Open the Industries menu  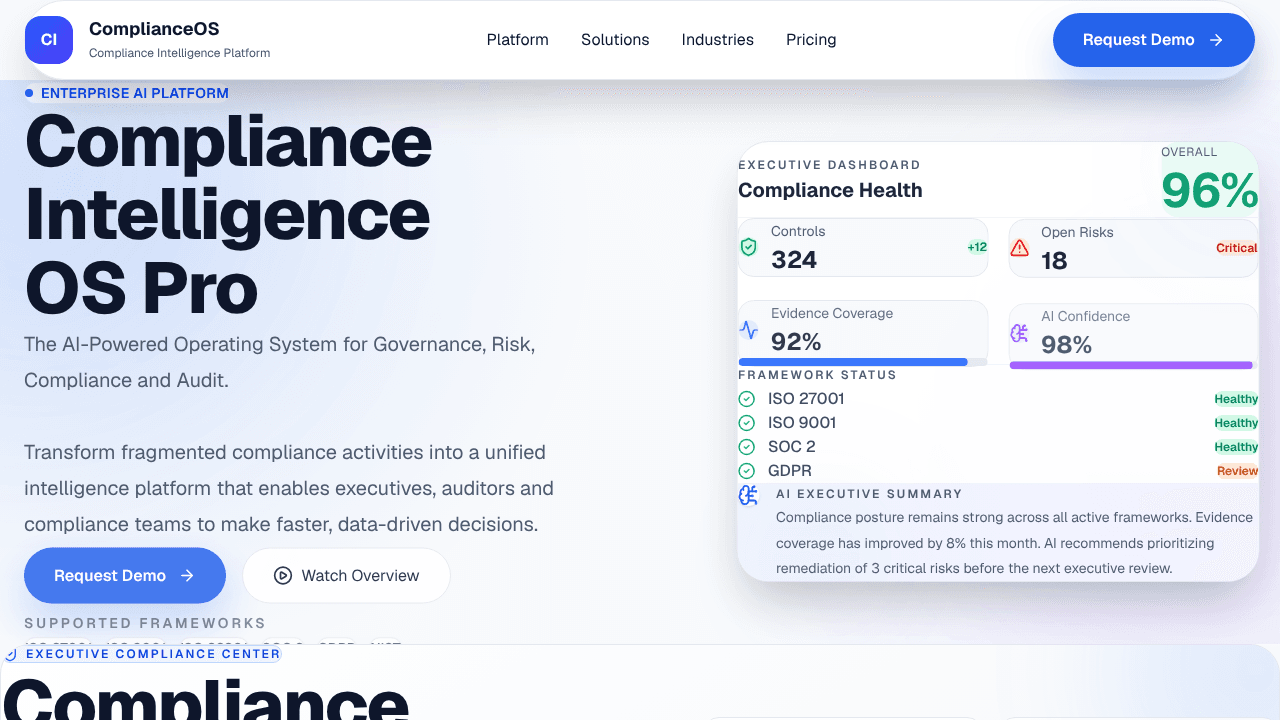click(x=718, y=40)
